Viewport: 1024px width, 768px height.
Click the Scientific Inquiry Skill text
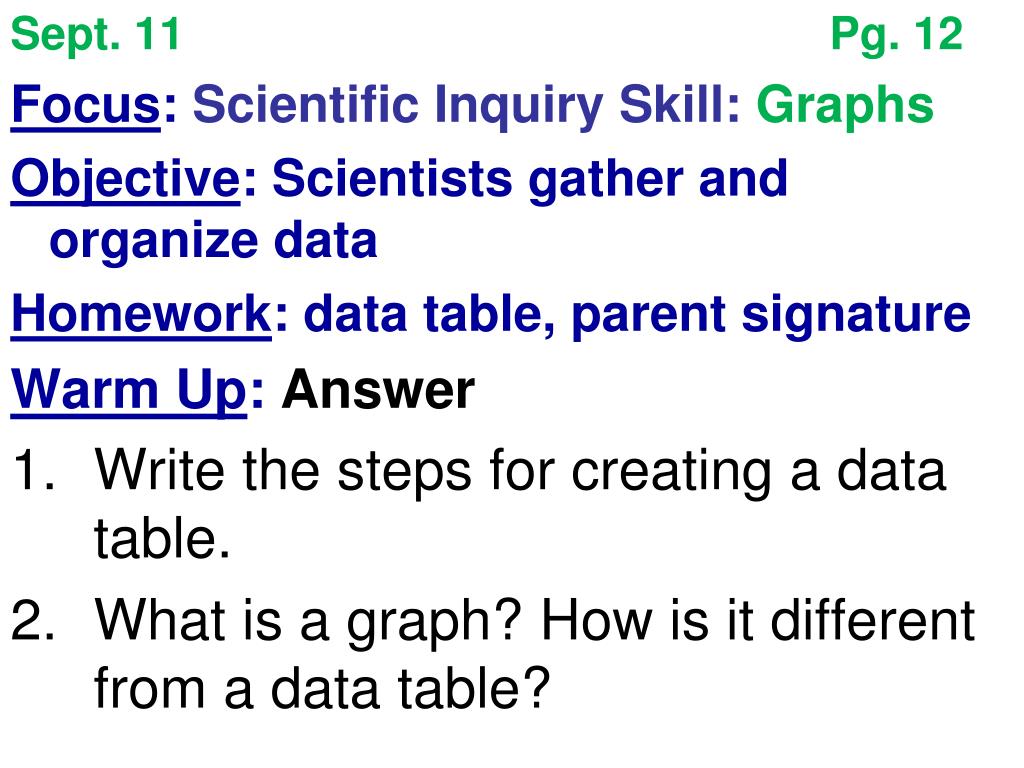coord(466,106)
